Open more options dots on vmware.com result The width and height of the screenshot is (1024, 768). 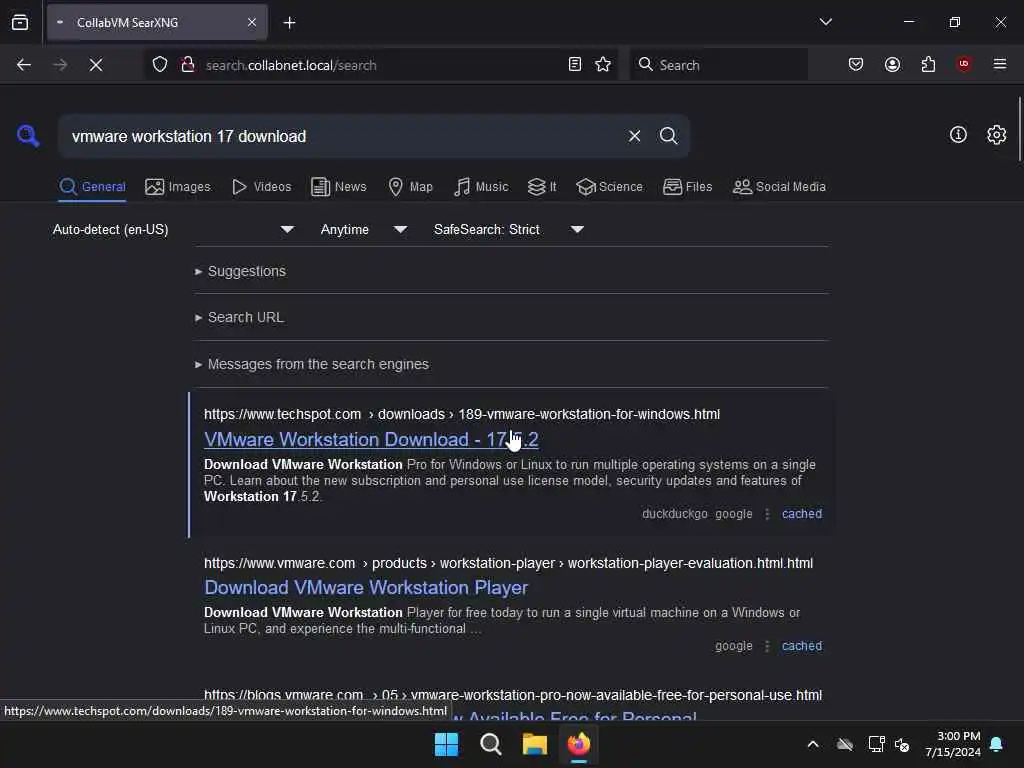coord(767,646)
